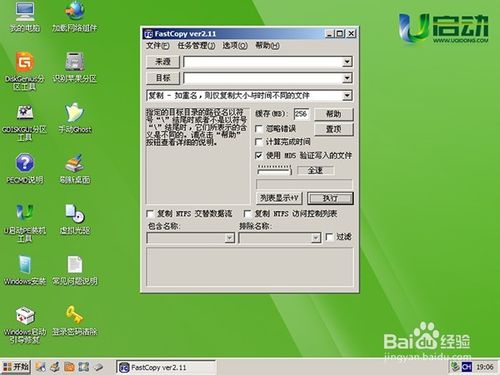Open the copy mode dropdown list
Viewport: 500px width, 375px height.
[347, 96]
